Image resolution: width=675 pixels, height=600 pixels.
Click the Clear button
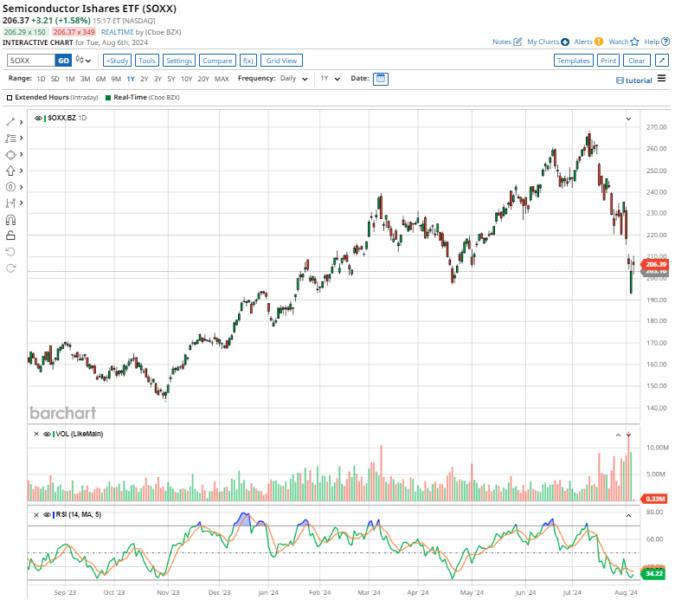pyautogui.click(x=637, y=60)
